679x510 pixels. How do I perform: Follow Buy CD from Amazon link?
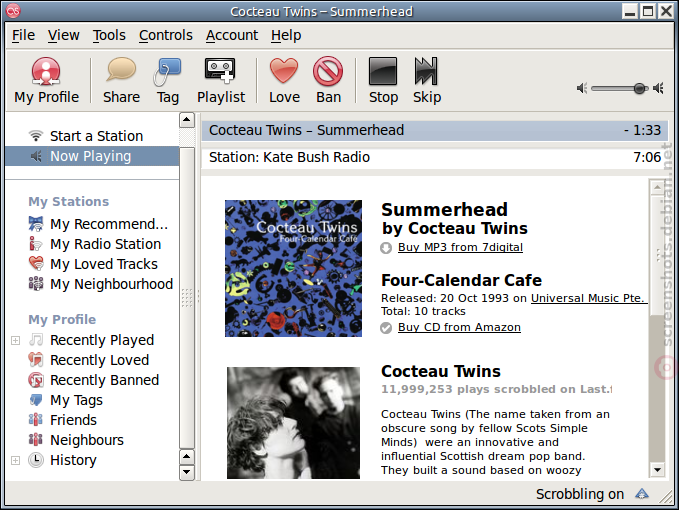click(x=459, y=327)
